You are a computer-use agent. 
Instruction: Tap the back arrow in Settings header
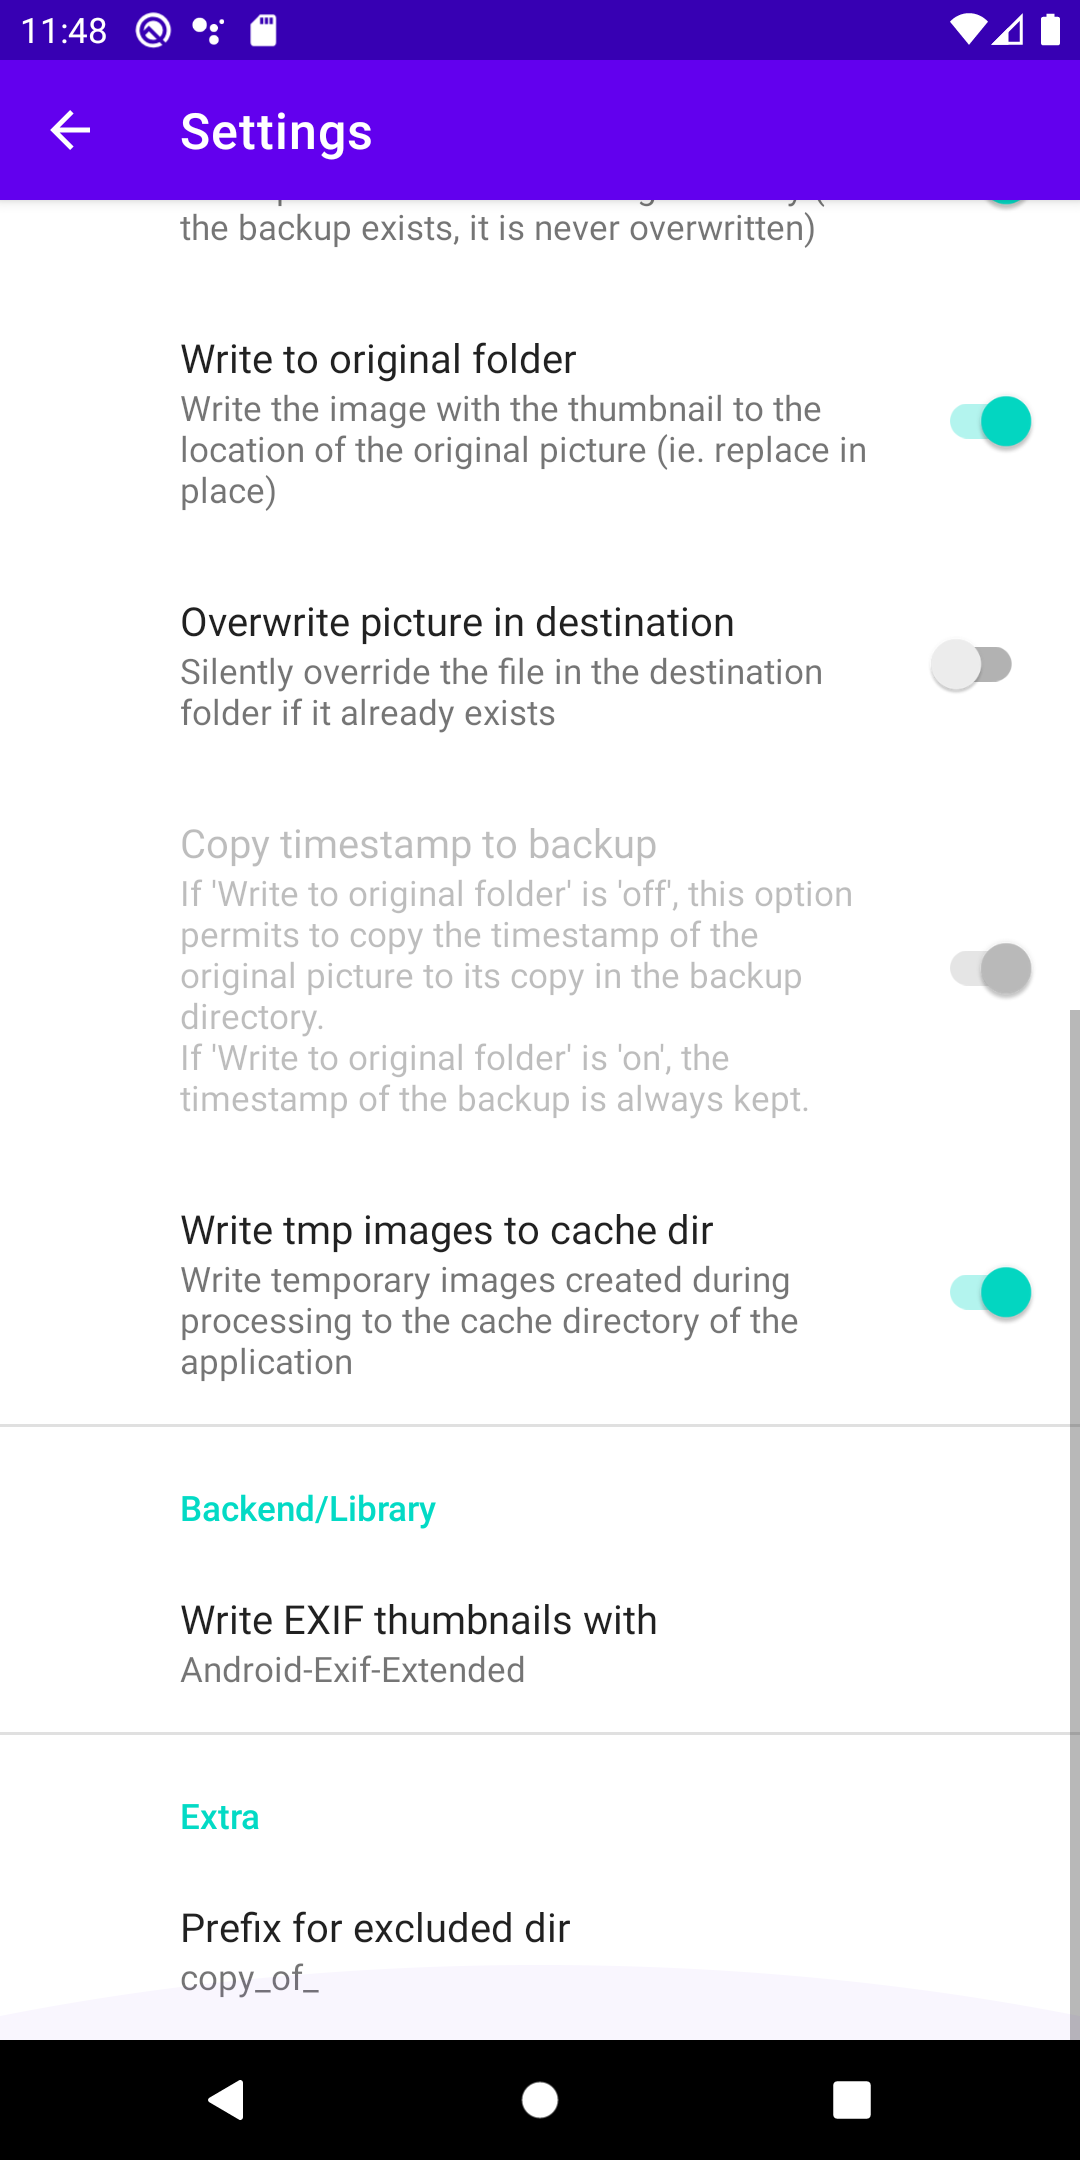pos(70,130)
